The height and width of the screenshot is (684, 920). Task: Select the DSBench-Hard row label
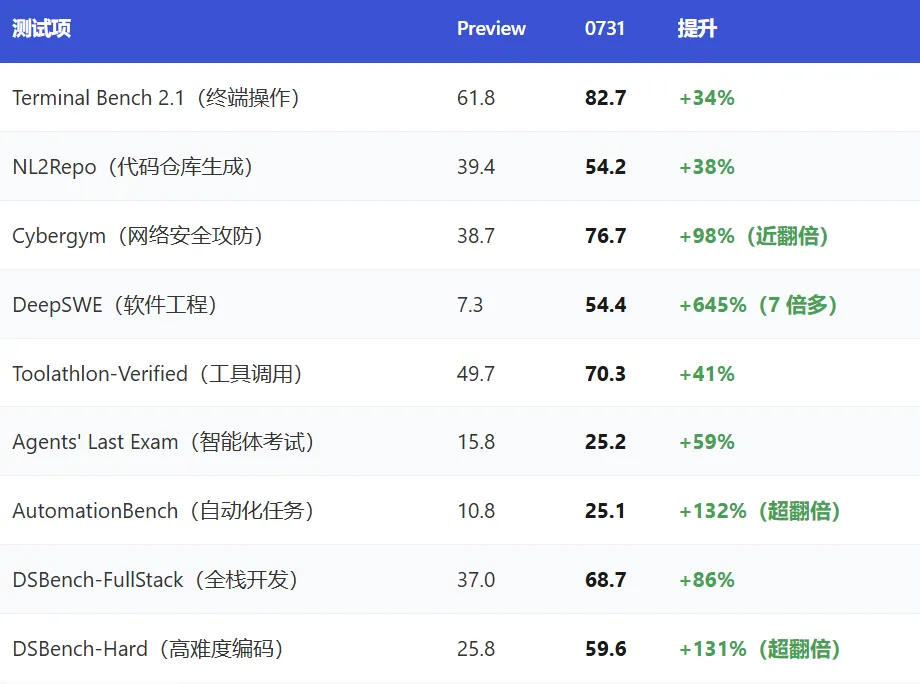(x=148, y=649)
